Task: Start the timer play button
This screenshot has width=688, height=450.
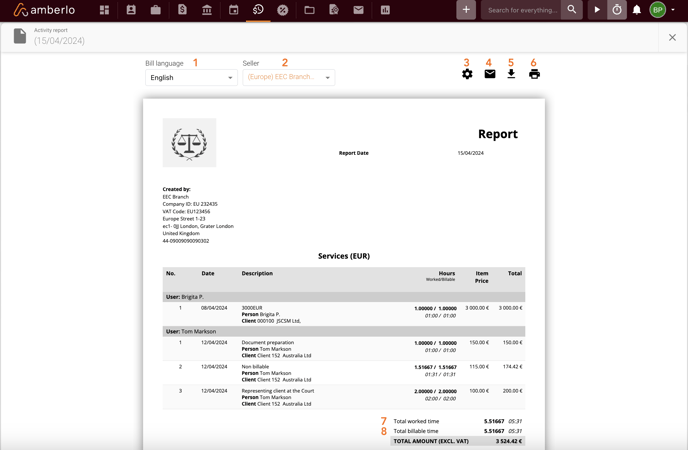Action: coord(597,10)
